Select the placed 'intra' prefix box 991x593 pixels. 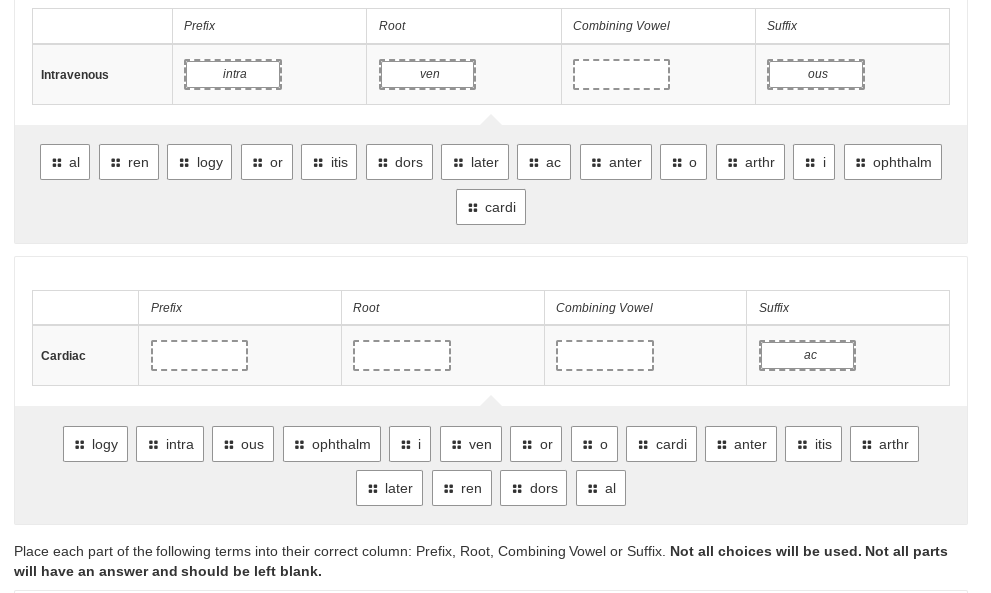tap(233, 75)
